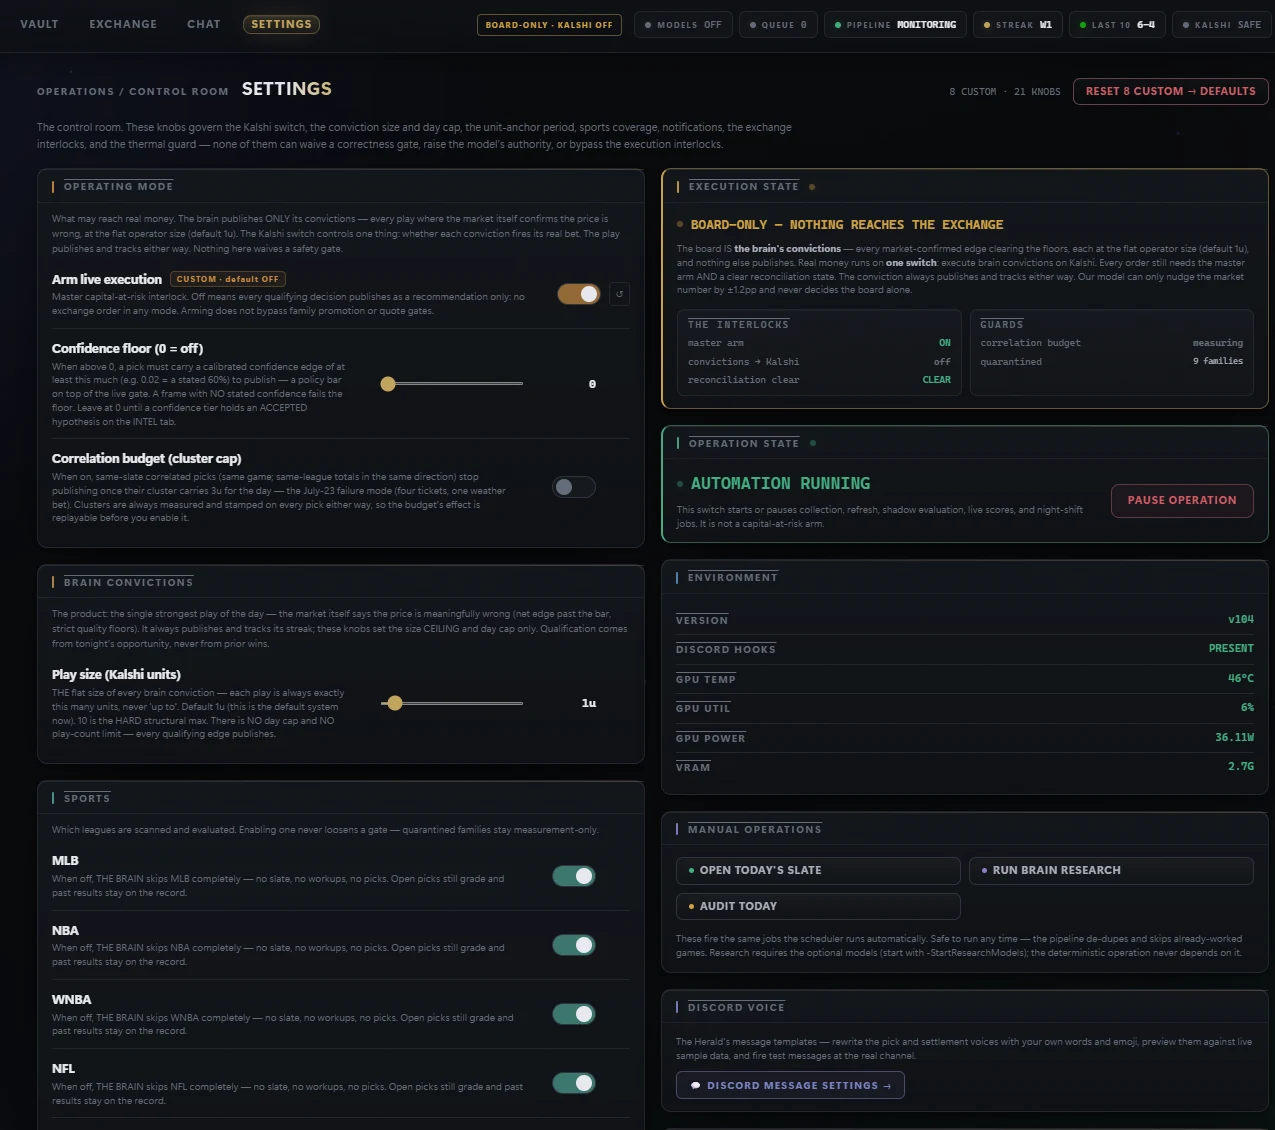Click the AUTOMATION RUNNING heading
Screen dimensions: 1275x1130
point(780,484)
